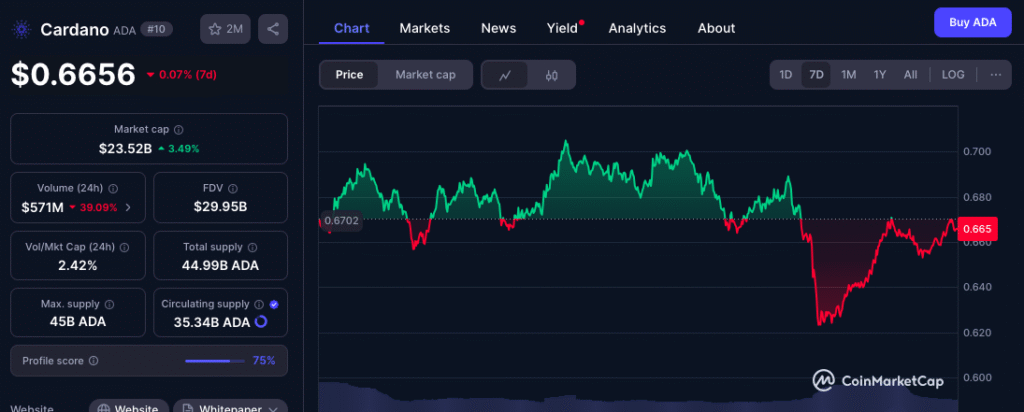Expand the Whitepaper dropdown chevron
The height and width of the screenshot is (412, 1024).
pyautogui.click(x=274, y=409)
